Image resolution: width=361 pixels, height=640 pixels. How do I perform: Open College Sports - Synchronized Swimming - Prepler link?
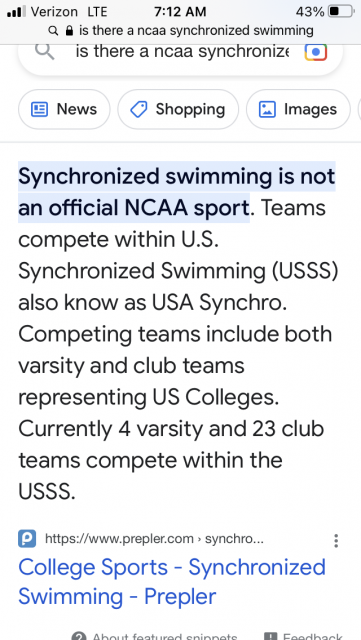tap(172, 581)
